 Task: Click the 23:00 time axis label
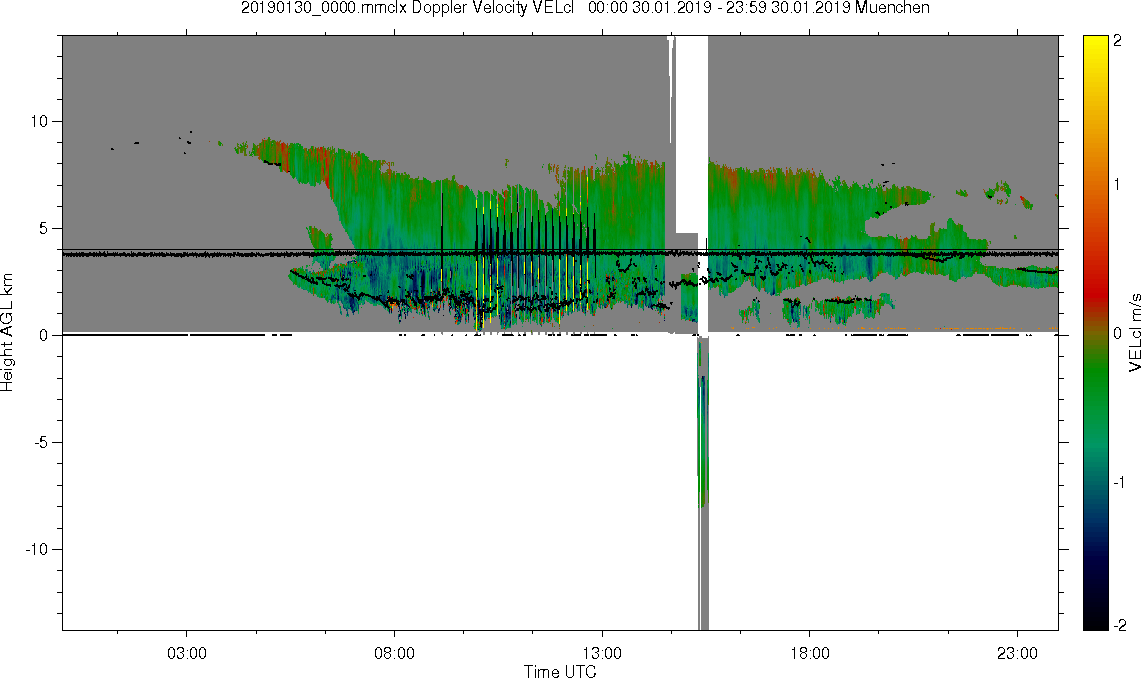tap(1017, 653)
